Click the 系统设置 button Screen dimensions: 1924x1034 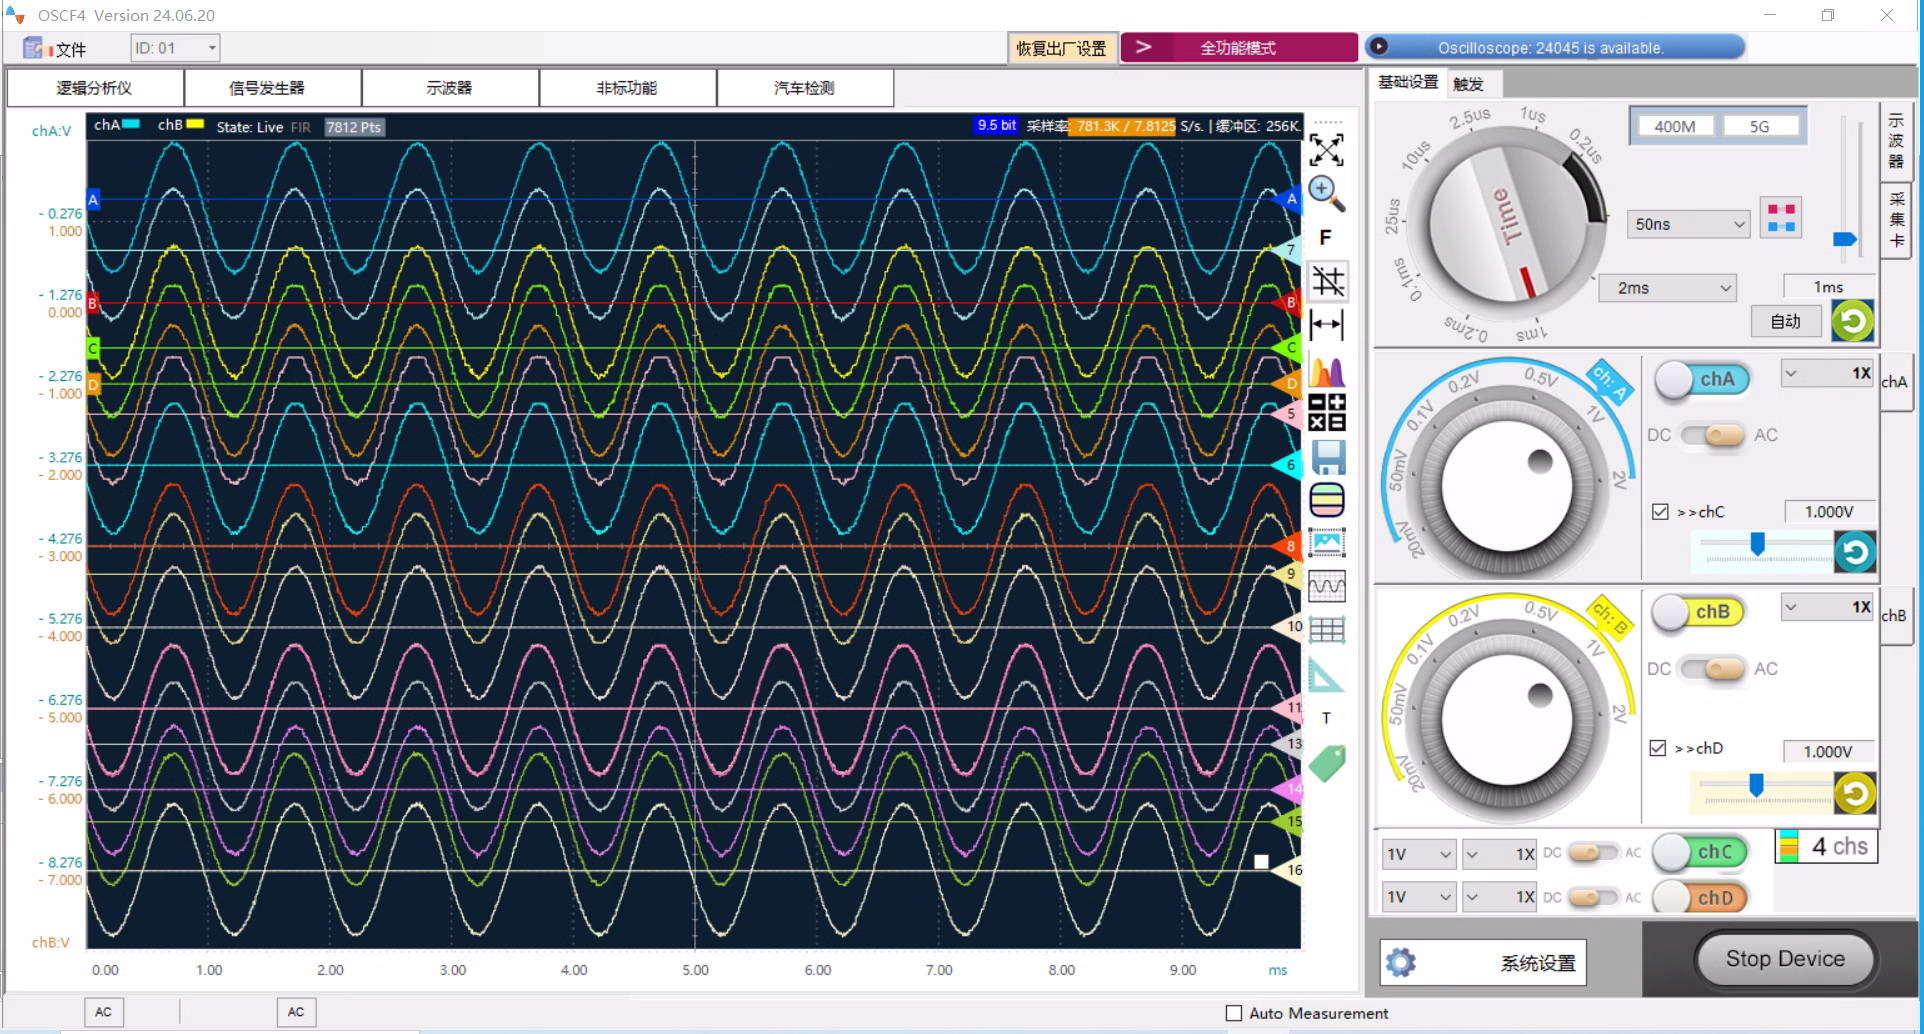(1483, 963)
